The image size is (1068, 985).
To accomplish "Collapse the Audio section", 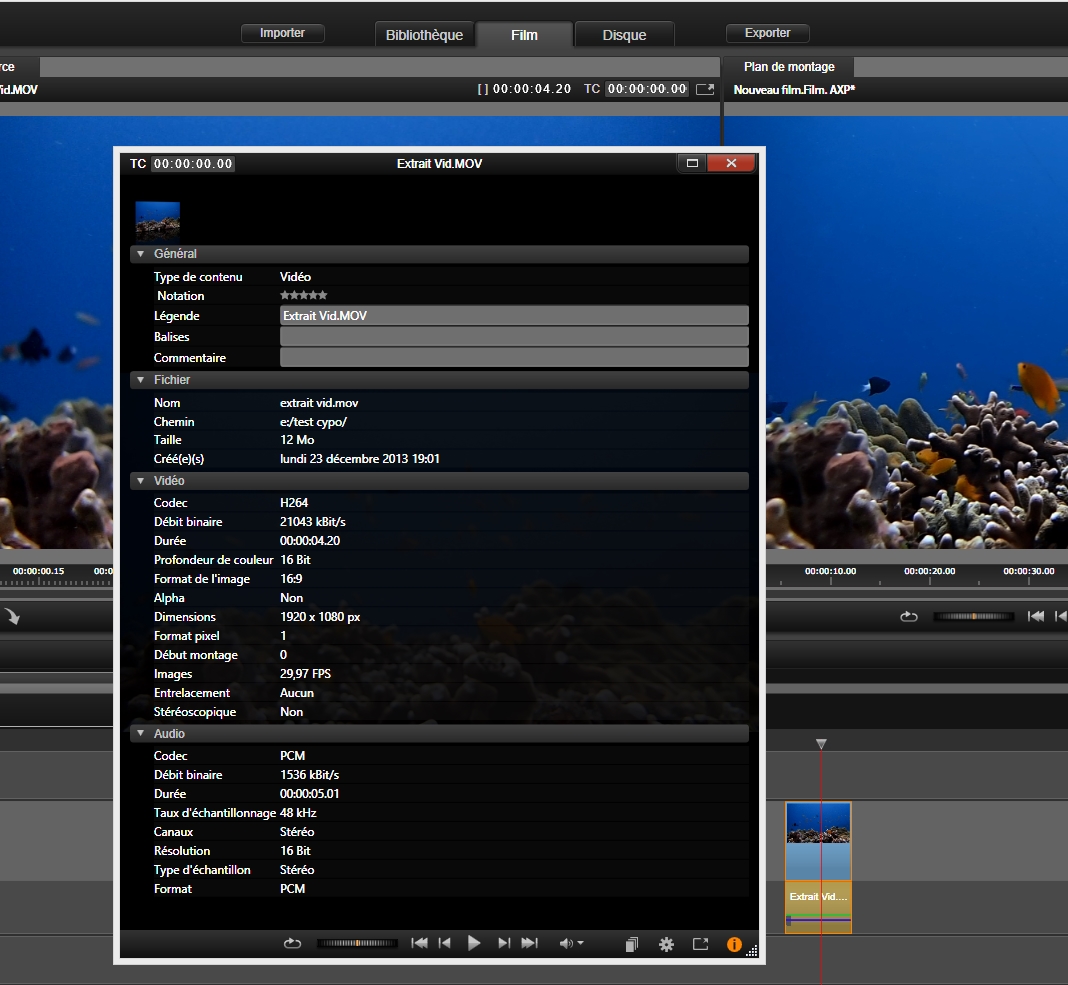I will (x=141, y=734).
